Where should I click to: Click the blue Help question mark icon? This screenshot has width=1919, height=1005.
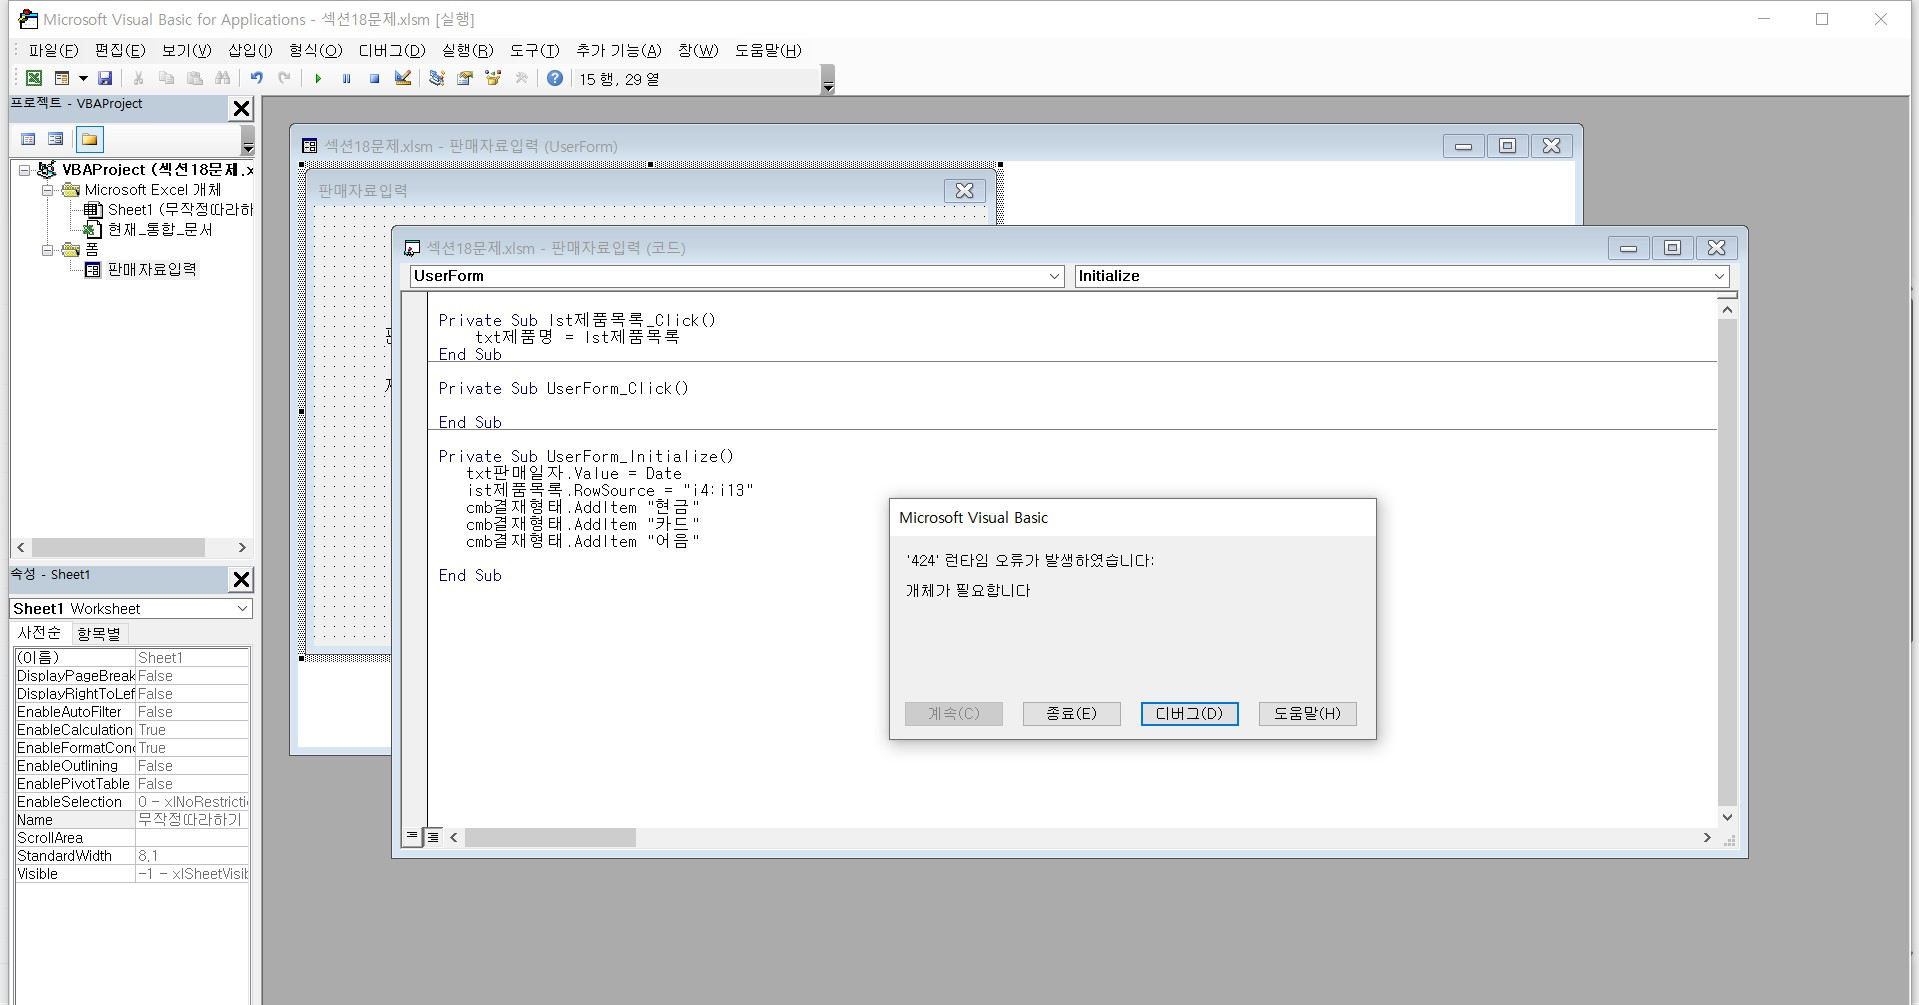click(x=555, y=78)
